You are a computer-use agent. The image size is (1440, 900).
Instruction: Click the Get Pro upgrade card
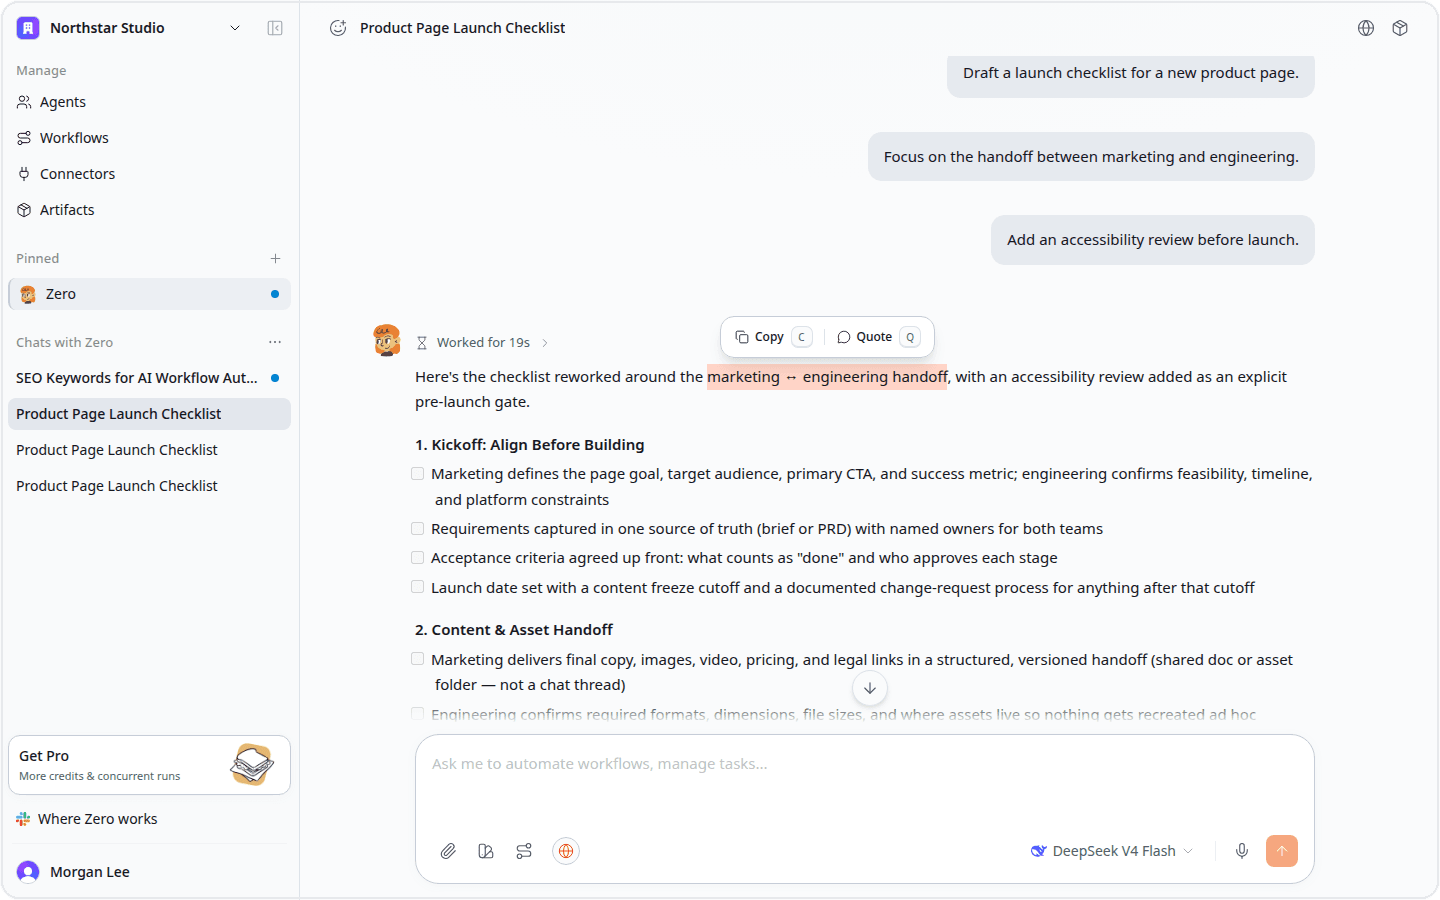coord(150,765)
